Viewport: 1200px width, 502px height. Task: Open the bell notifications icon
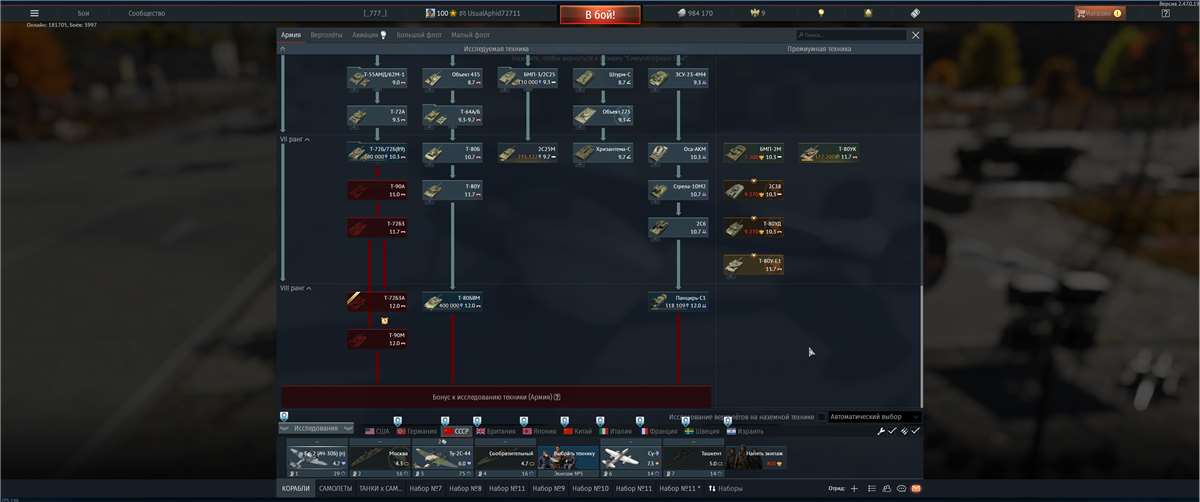[868, 13]
